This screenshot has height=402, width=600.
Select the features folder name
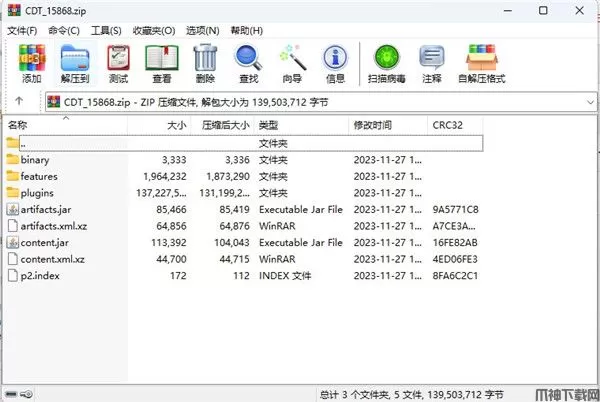39,176
